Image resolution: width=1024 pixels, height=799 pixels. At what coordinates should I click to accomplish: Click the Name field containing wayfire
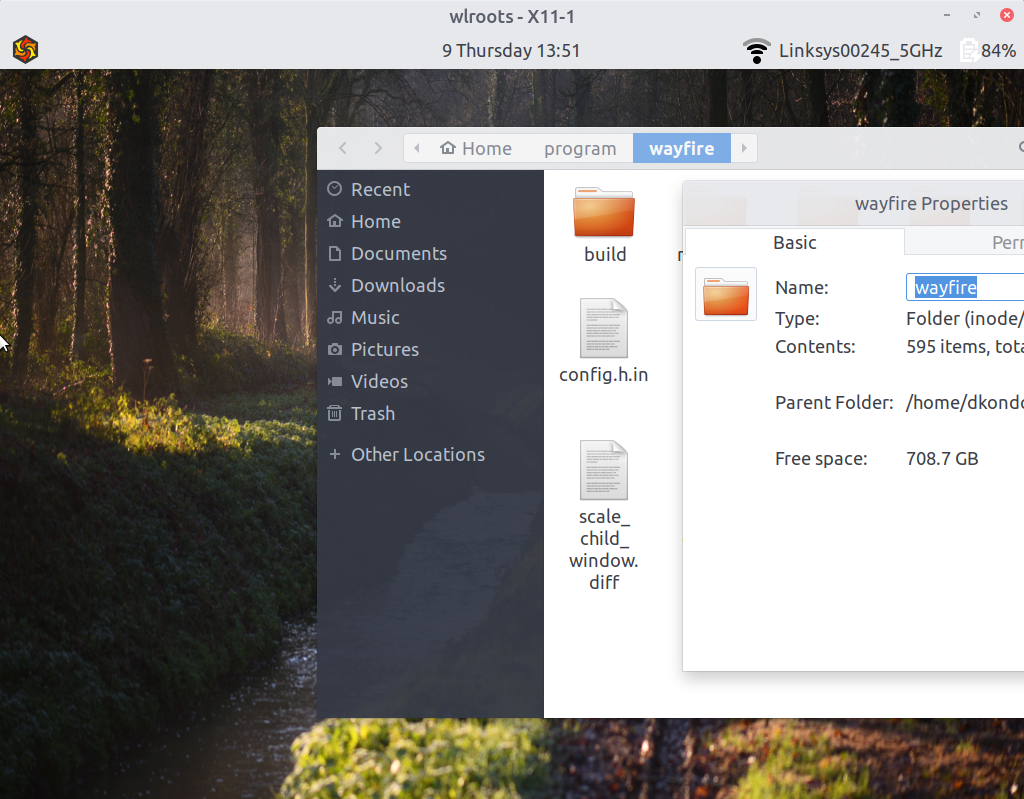[x=963, y=287]
